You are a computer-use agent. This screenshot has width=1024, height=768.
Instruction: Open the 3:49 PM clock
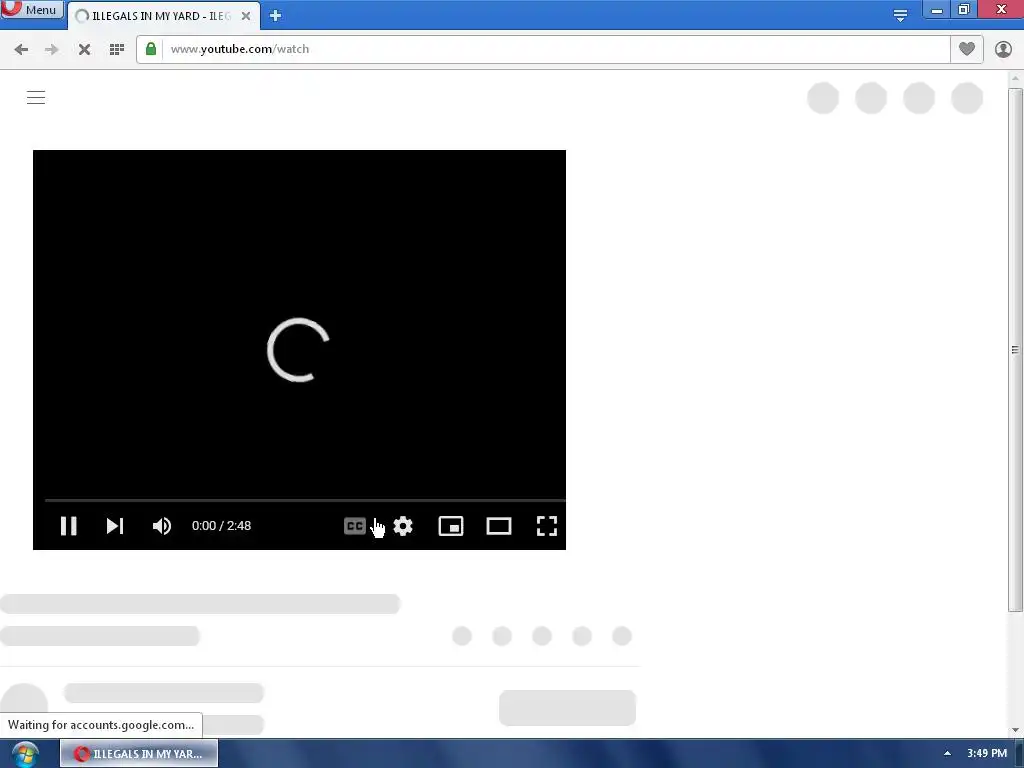click(x=987, y=754)
